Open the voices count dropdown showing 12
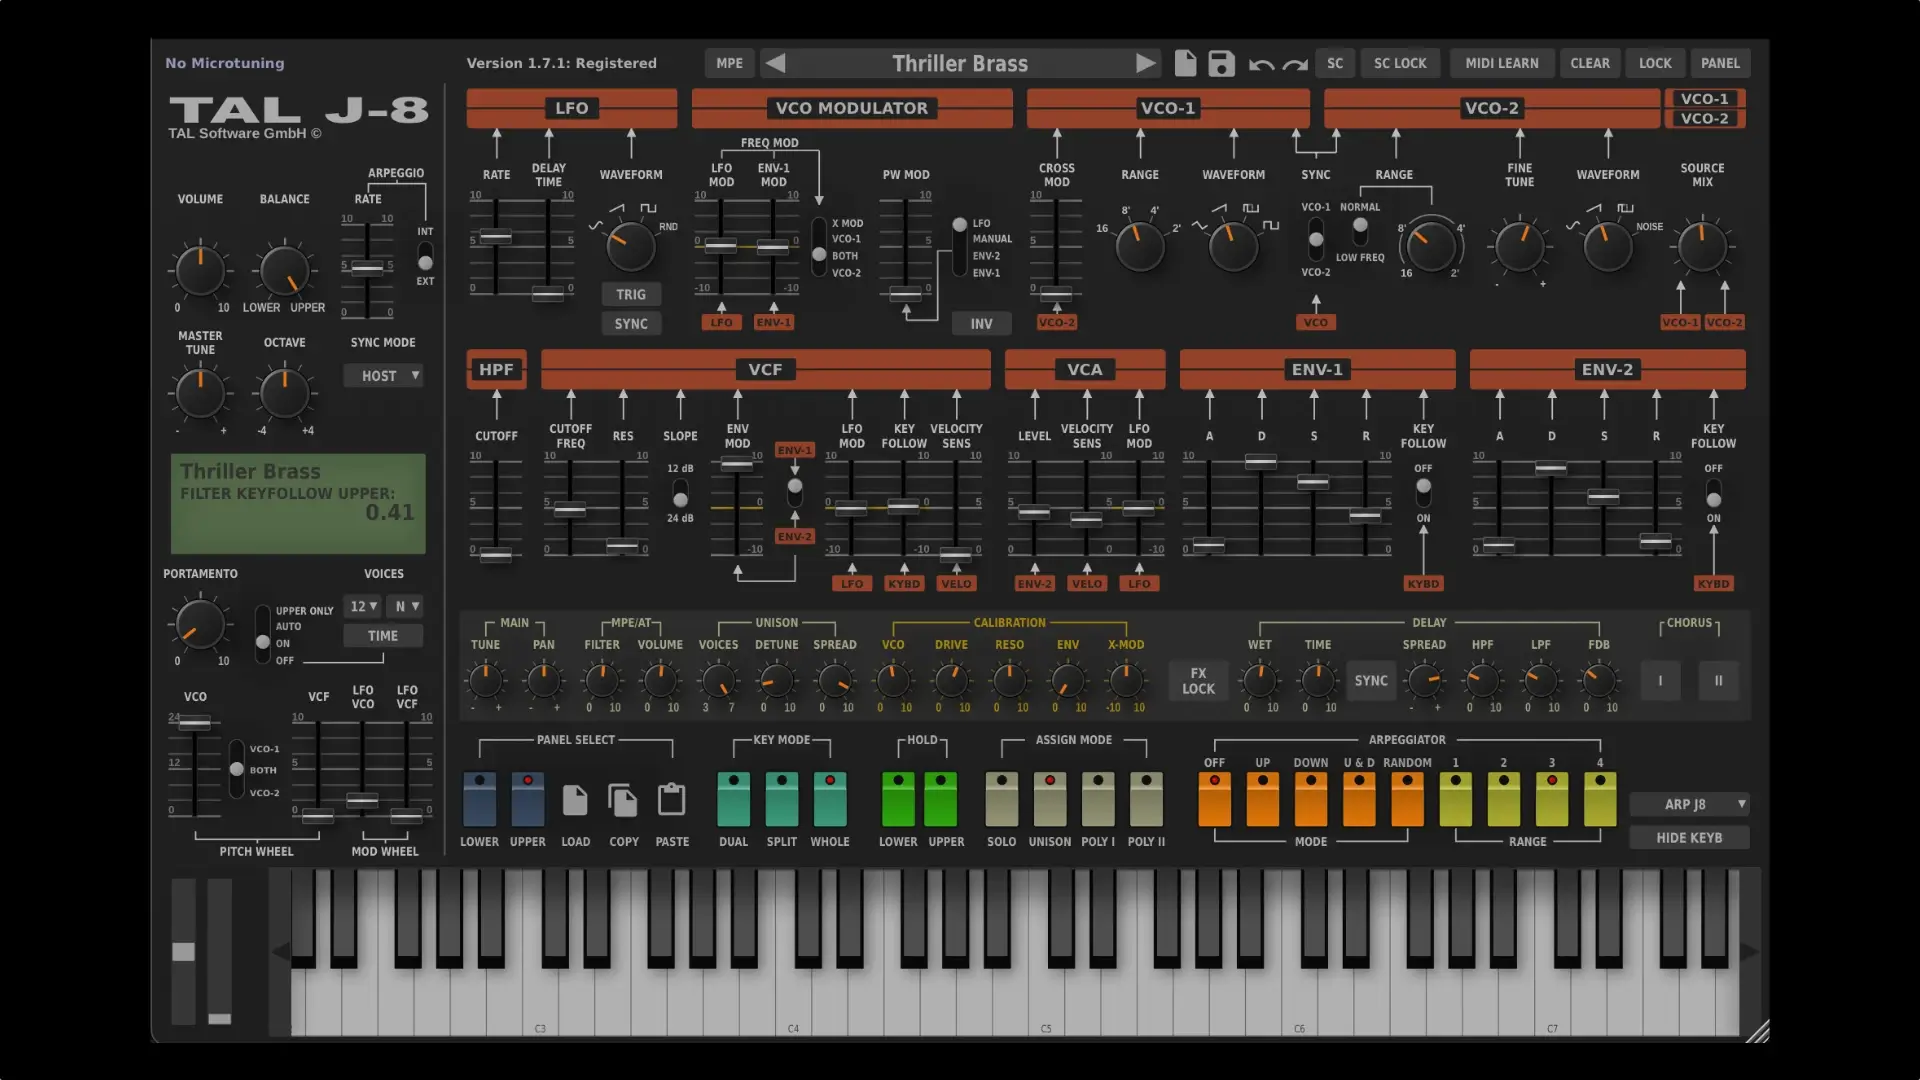Screen dimensions: 1920x1080 click(362, 606)
